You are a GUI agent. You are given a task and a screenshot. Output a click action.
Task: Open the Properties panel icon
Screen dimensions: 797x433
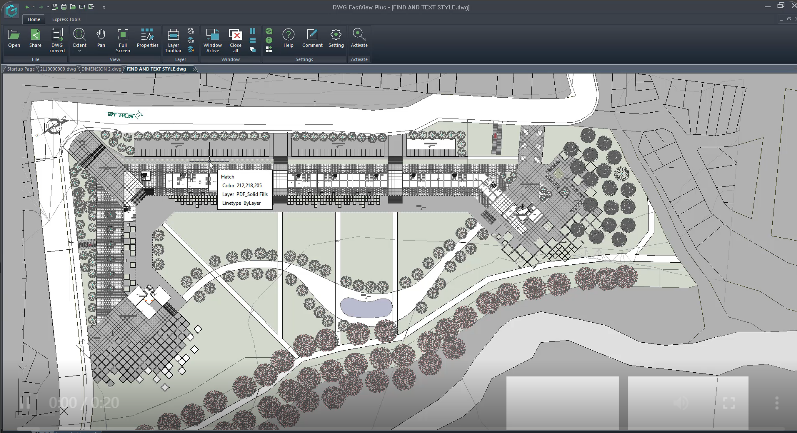pyautogui.click(x=147, y=38)
